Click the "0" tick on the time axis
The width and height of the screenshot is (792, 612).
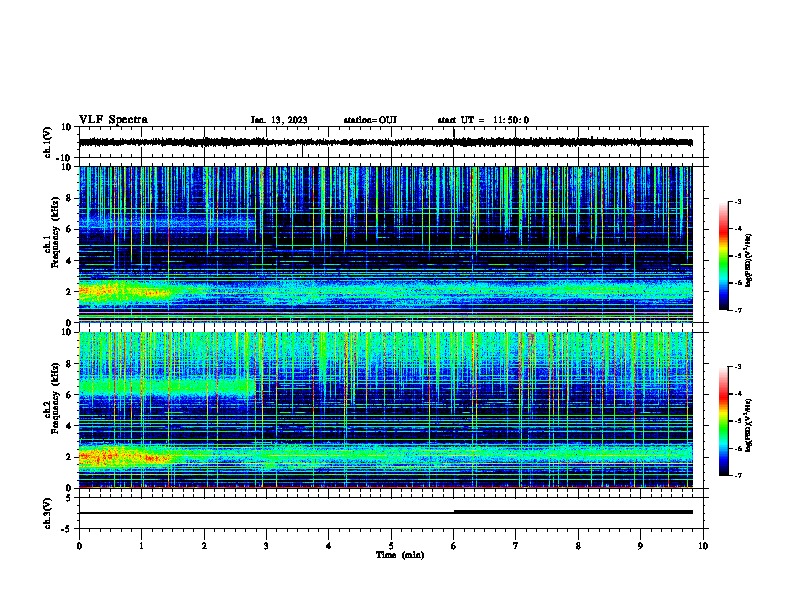[x=79, y=546]
